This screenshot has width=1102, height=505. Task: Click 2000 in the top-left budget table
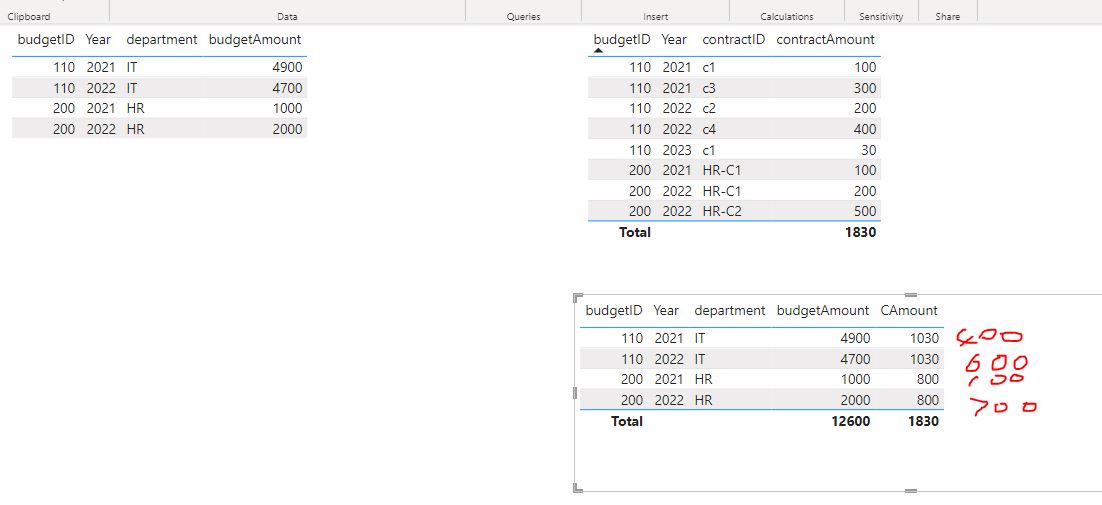point(287,129)
